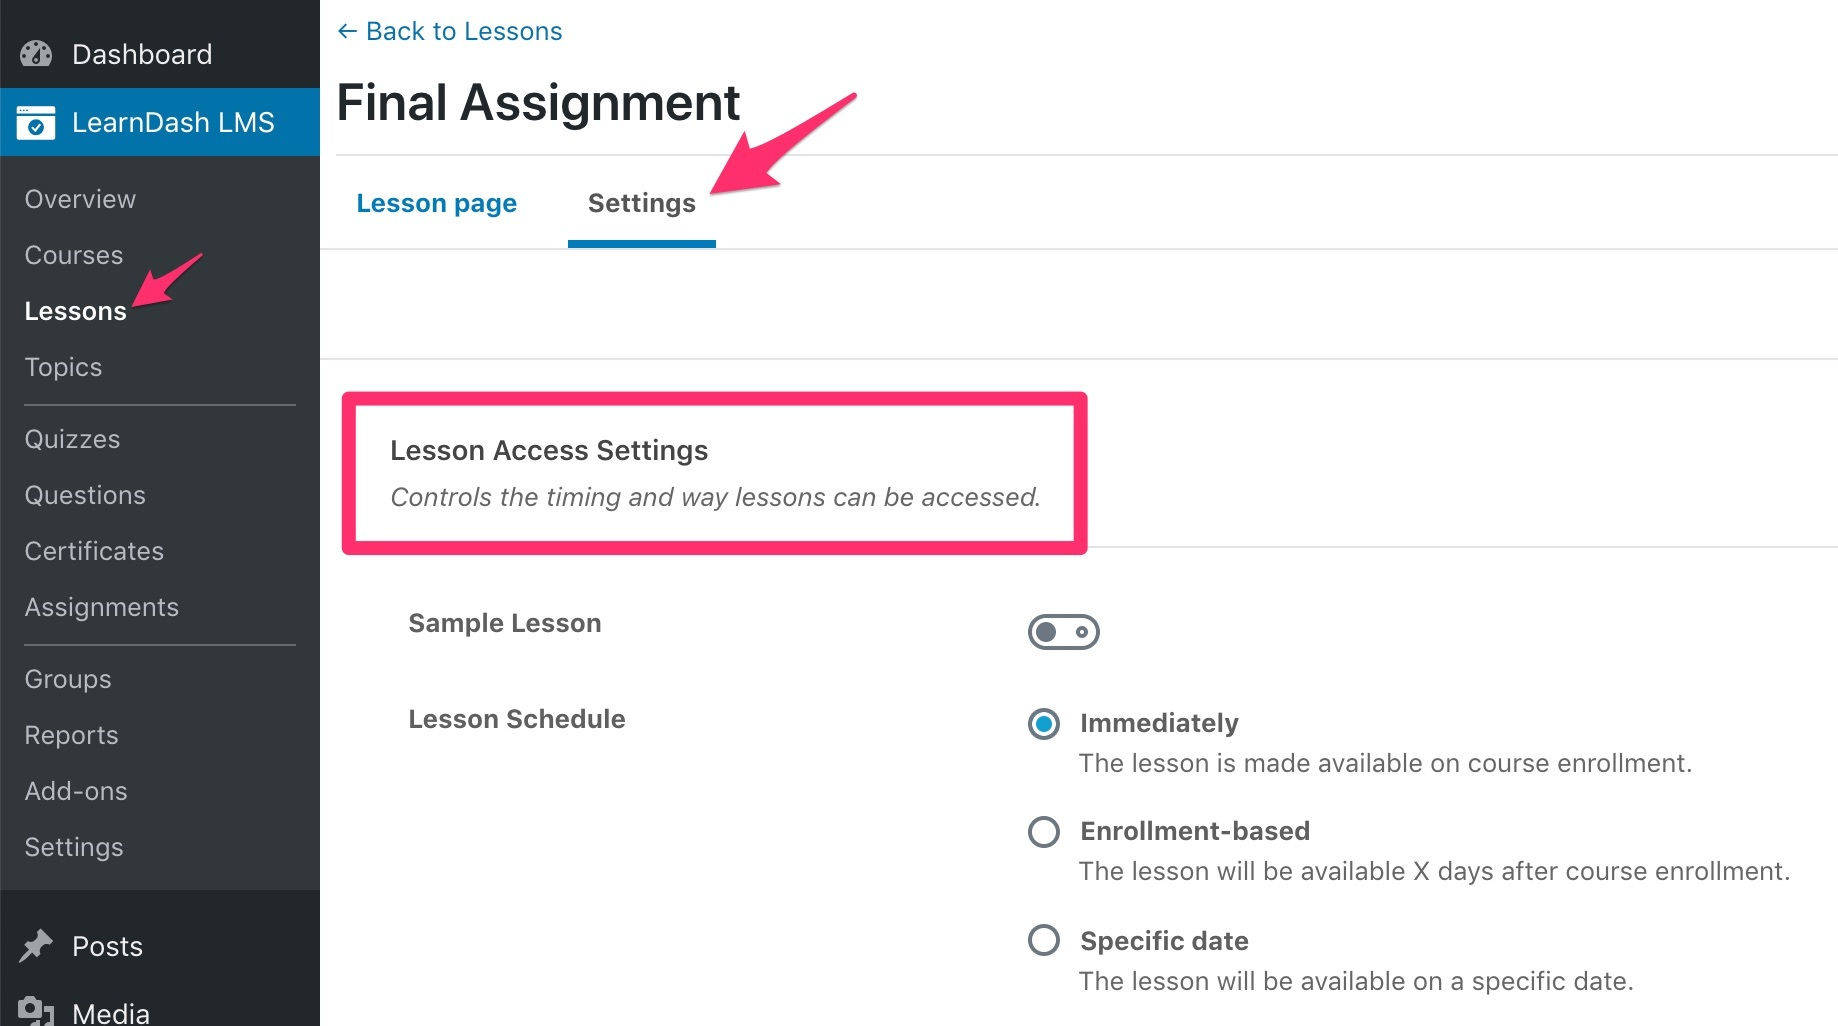1838x1026 pixels.
Task: Open the Reports menu item
Action: (x=71, y=735)
